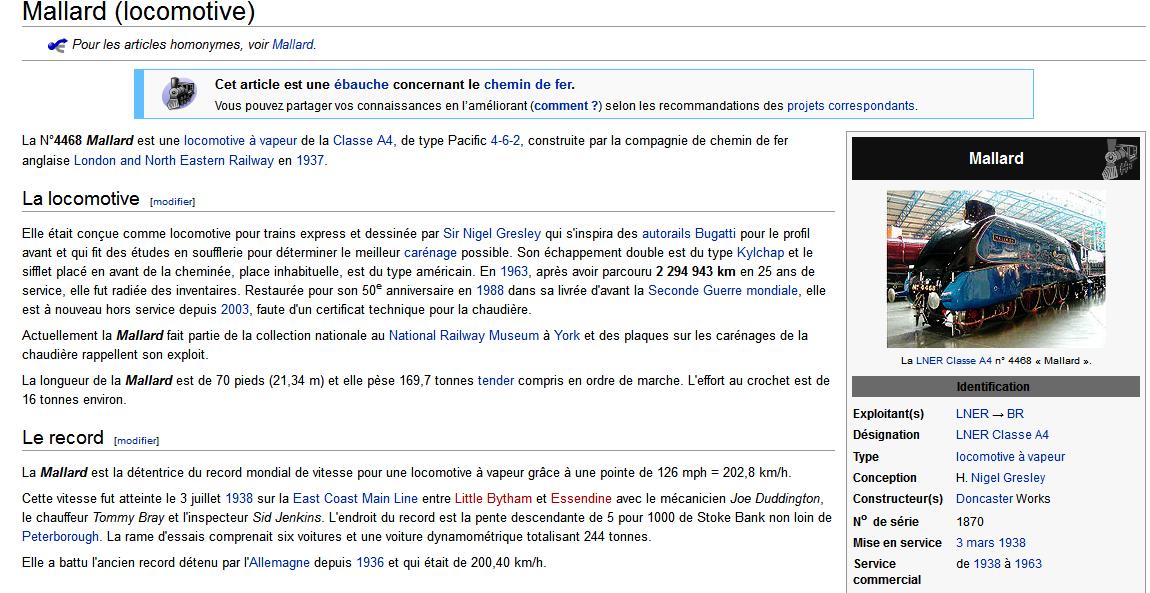Open 'Nigel Gresley' link in Conception row

pyautogui.click(x=1008, y=478)
